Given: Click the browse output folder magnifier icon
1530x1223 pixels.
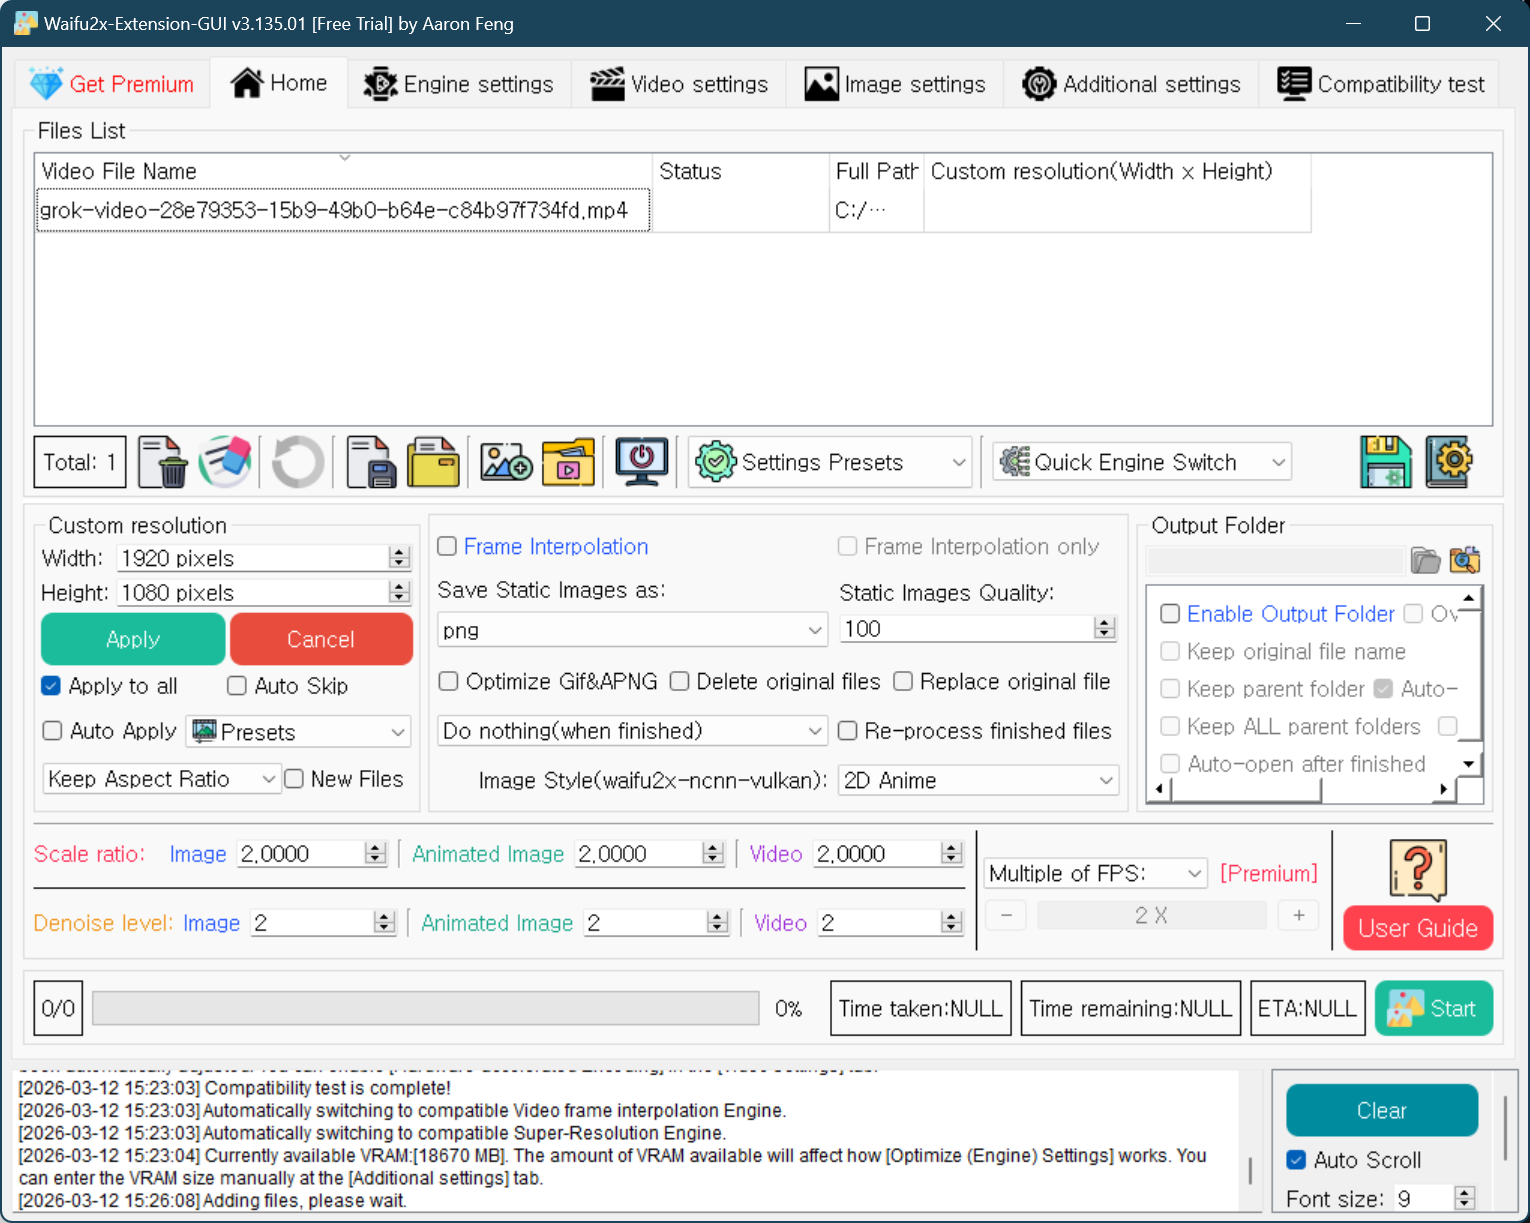Looking at the screenshot, I should 1465,560.
